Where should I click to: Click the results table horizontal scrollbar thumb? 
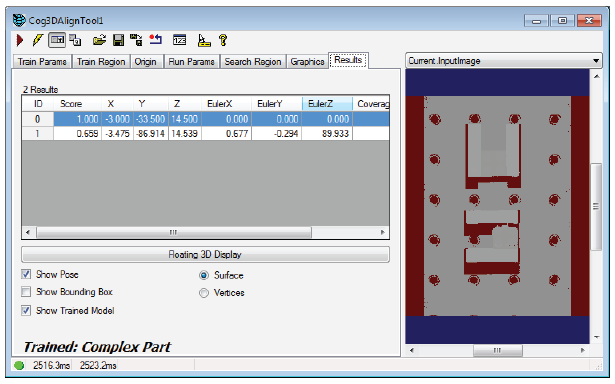pos(174,232)
